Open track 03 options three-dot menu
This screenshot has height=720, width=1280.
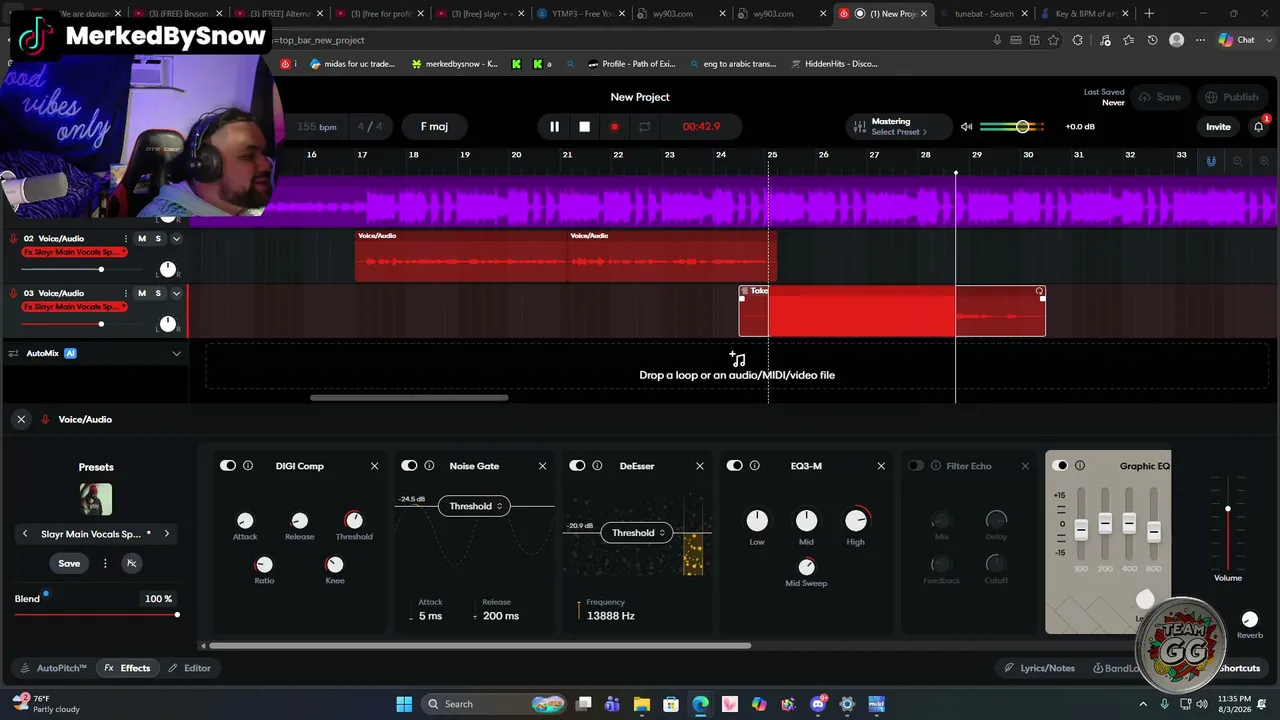tap(125, 294)
